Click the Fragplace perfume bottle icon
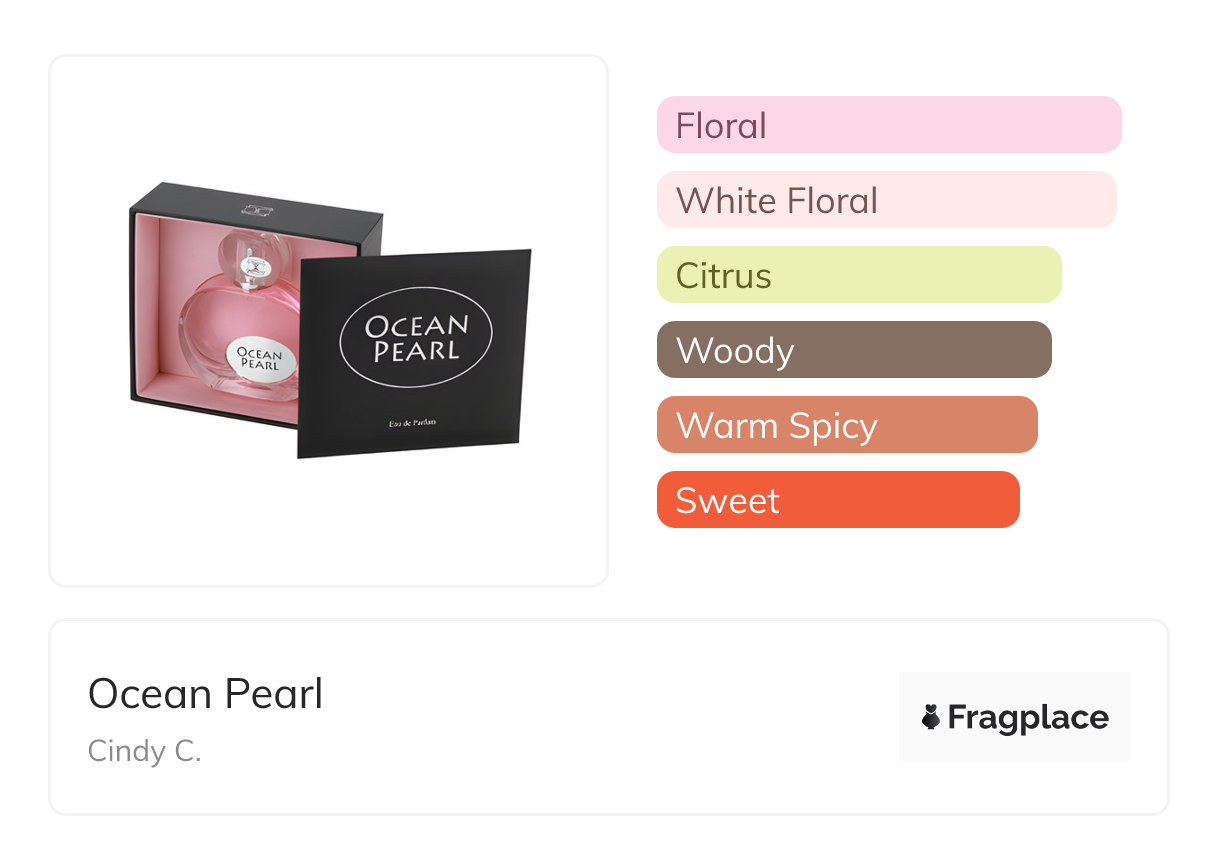This screenshot has height=864, width=1218. 931,717
